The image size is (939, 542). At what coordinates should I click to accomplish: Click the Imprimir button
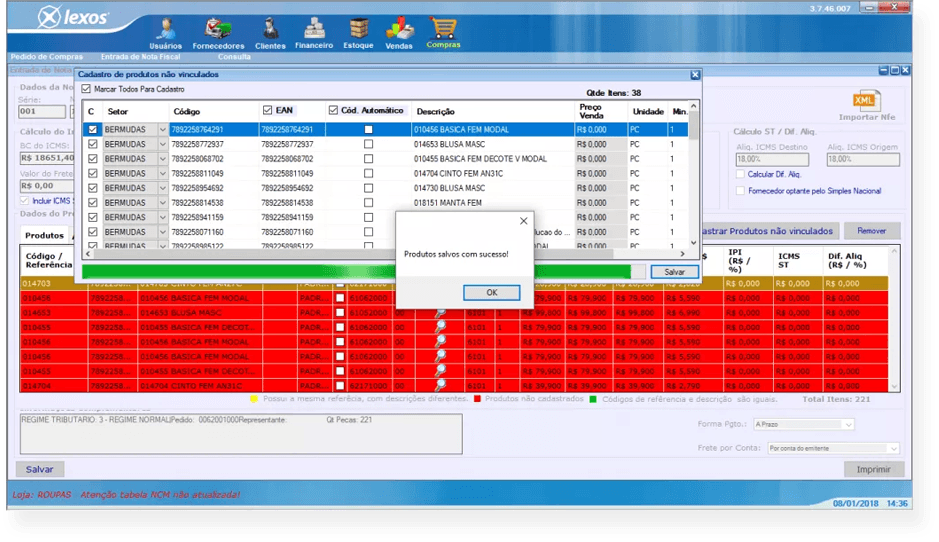(x=874, y=470)
